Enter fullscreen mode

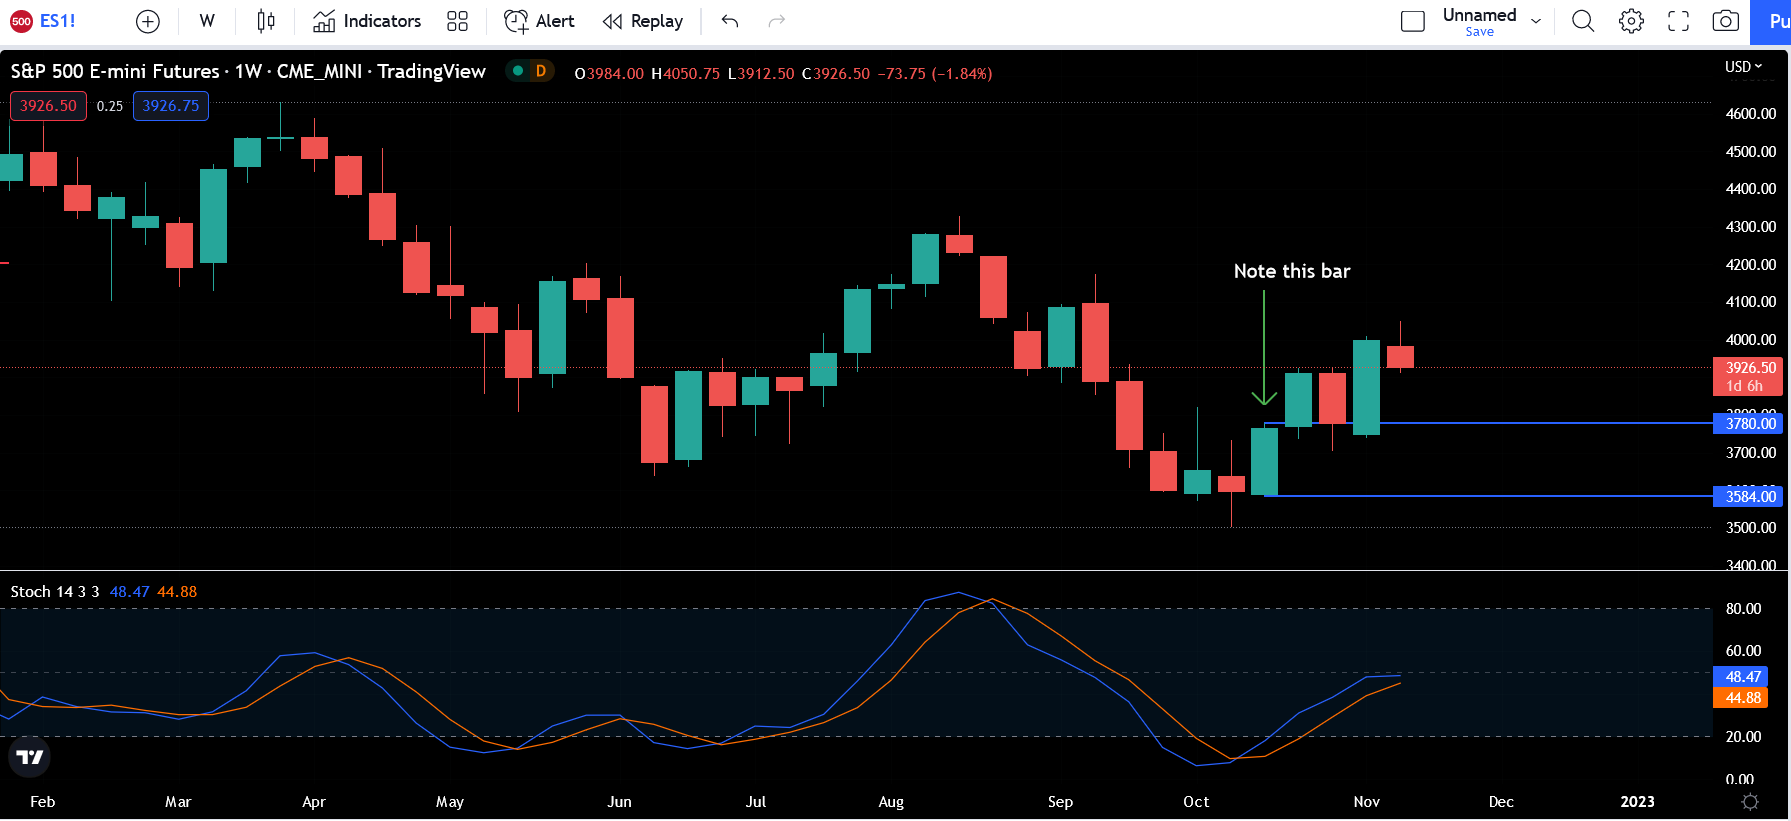coord(1678,21)
